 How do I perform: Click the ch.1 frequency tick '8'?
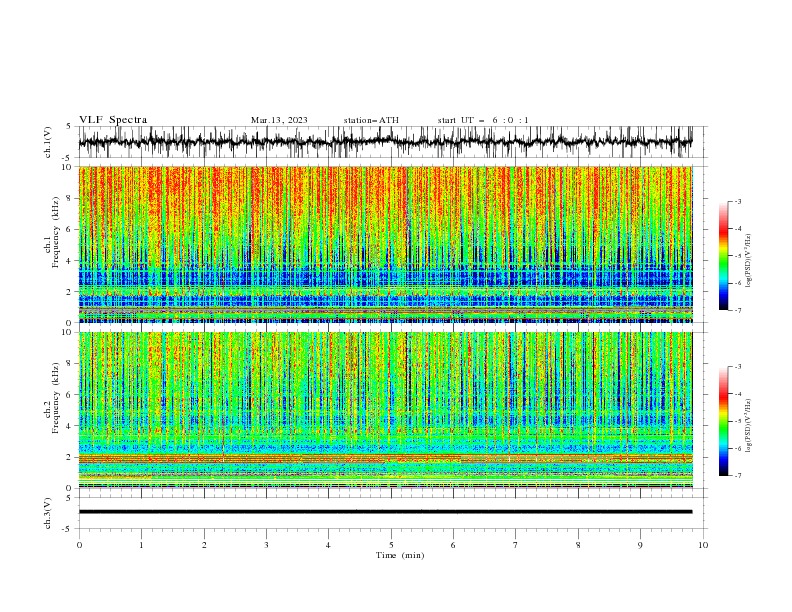(x=70, y=198)
